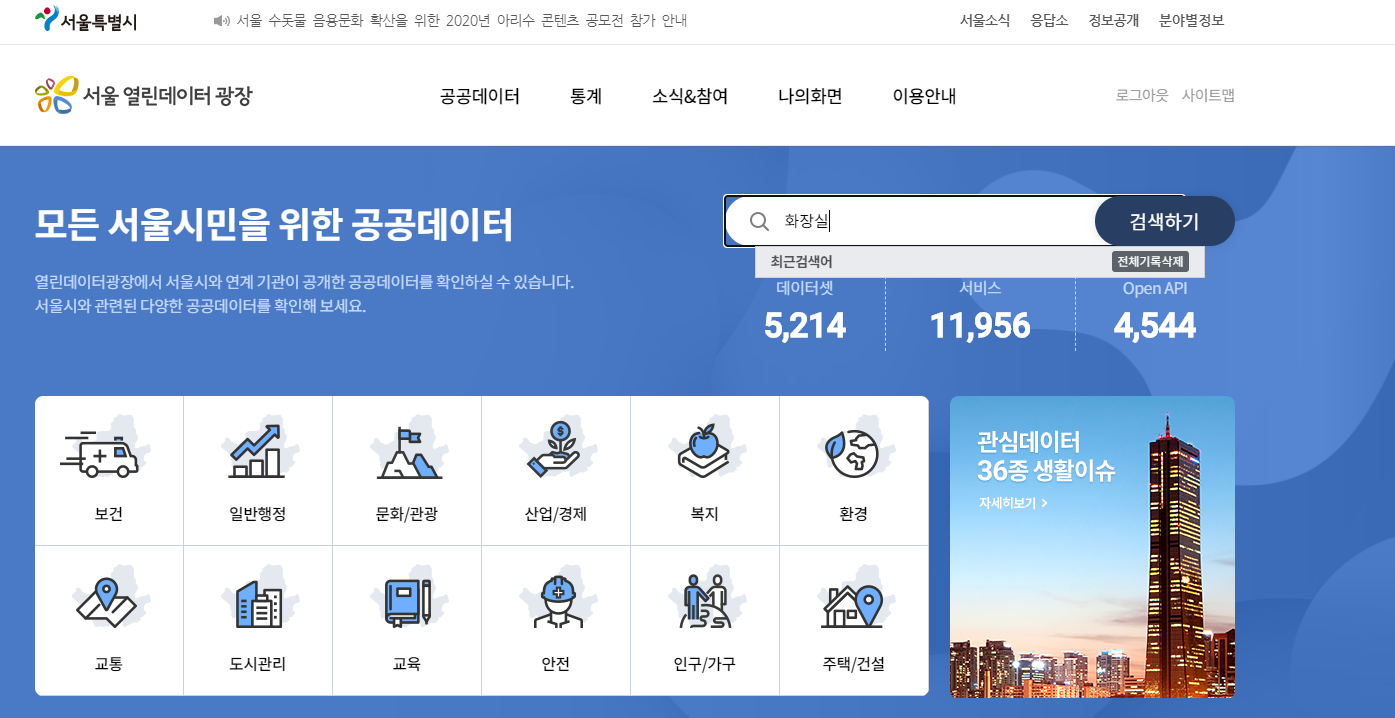Click the 보건 category label
Screen dimensions: 1395x718
pos(109,514)
